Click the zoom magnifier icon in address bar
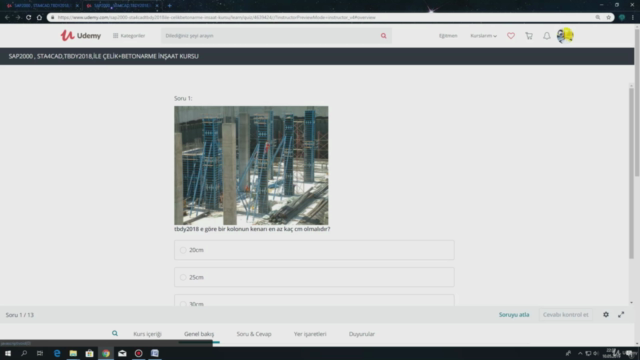 coord(598,18)
